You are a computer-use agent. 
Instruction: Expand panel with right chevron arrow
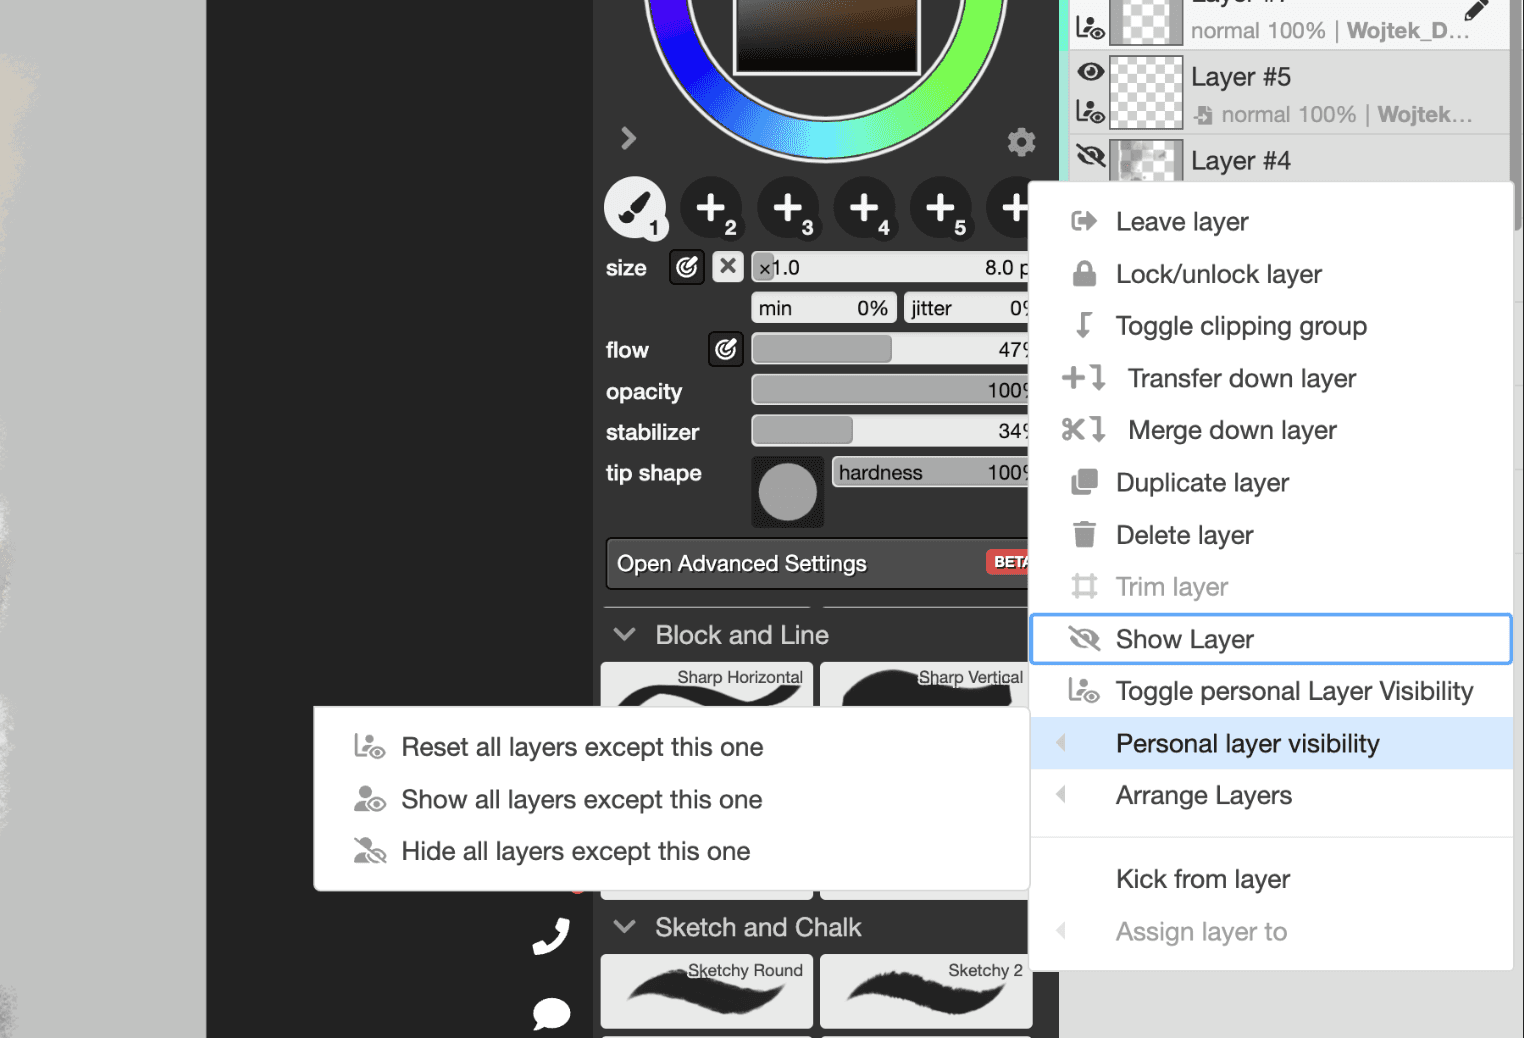tap(628, 138)
